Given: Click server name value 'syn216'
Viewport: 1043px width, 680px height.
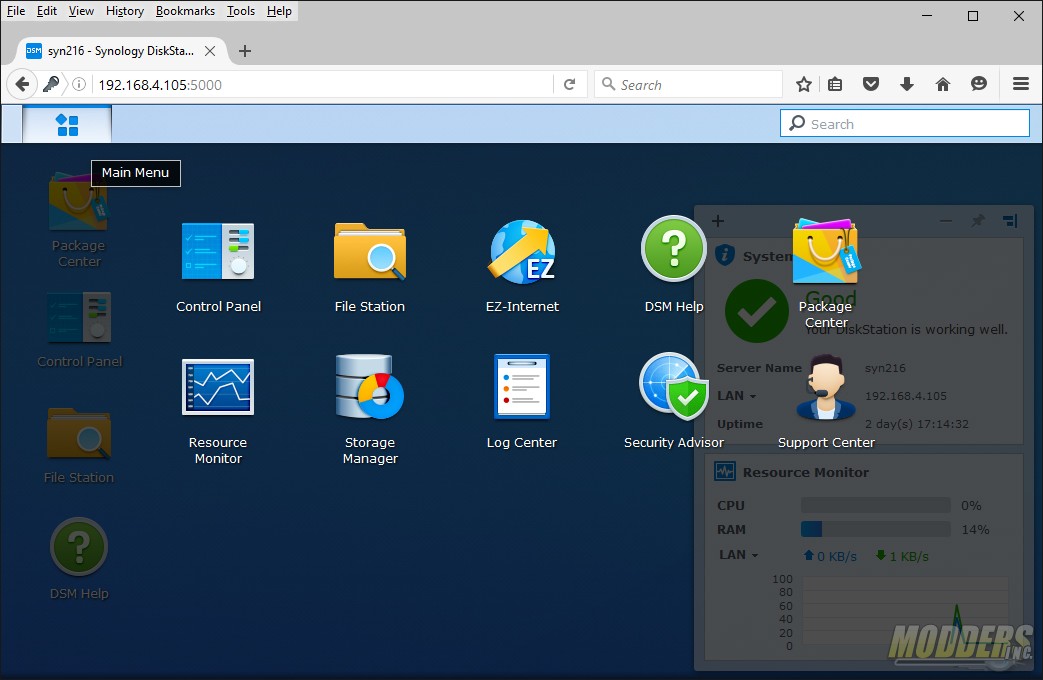Looking at the screenshot, I should tap(885, 368).
